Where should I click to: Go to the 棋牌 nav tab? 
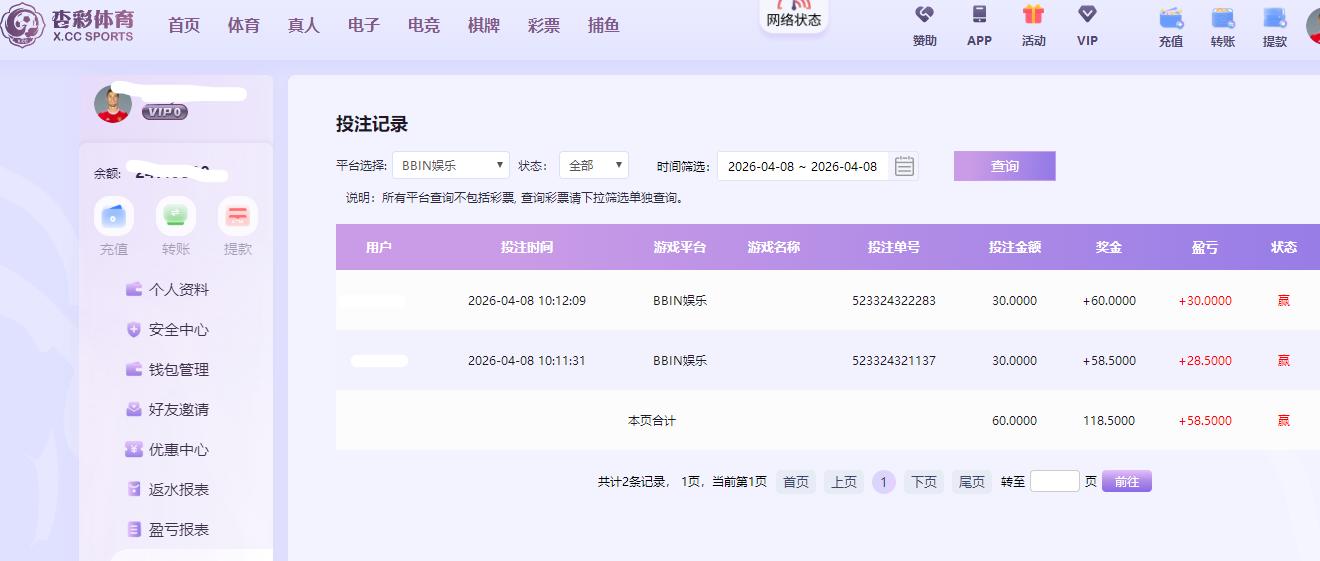coord(484,25)
